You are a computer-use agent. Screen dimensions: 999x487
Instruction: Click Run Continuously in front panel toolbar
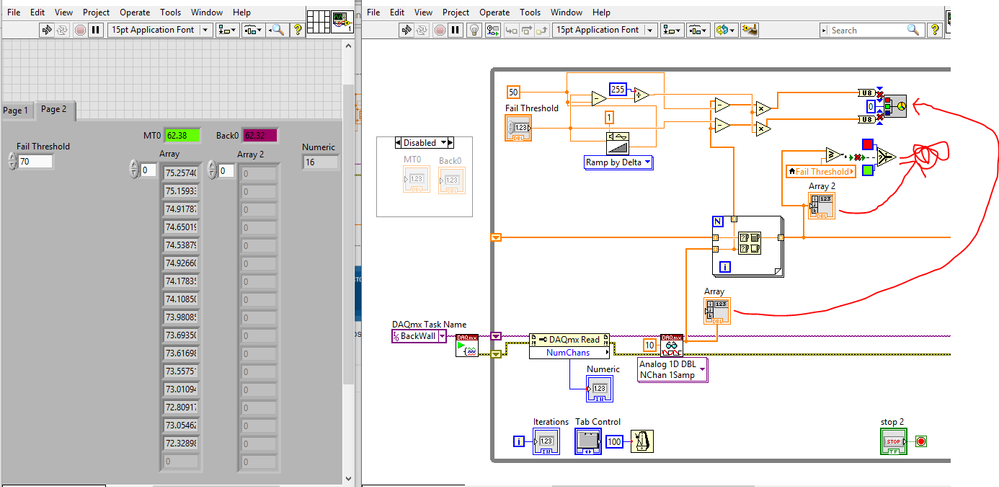(x=62, y=30)
